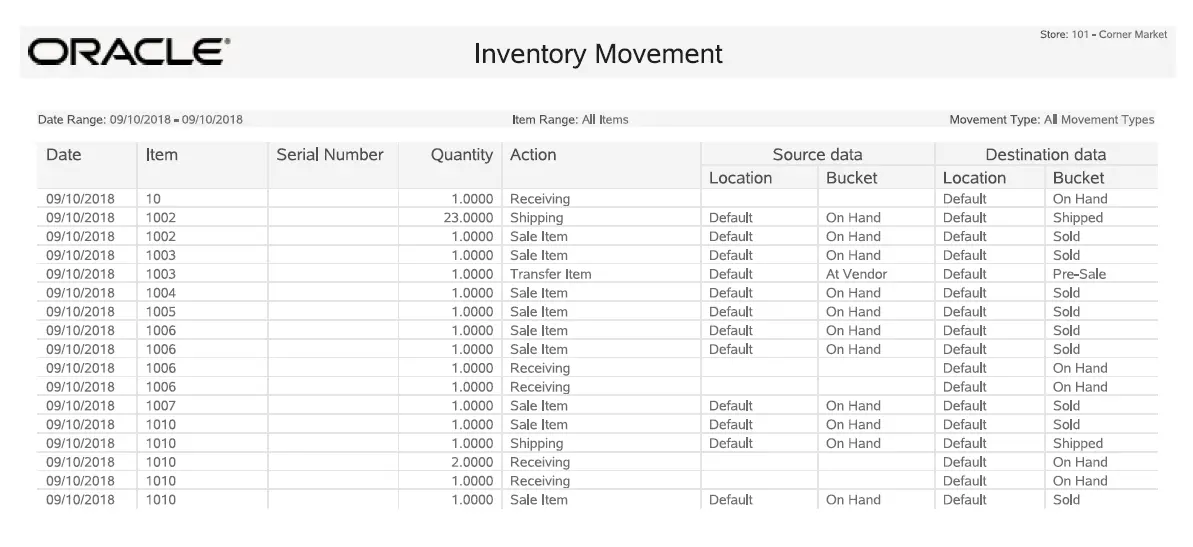The width and height of the screenshot is (1193, 547).
Task: Select the Date column header
Action: pyautogui.click(x=63, y=154)
